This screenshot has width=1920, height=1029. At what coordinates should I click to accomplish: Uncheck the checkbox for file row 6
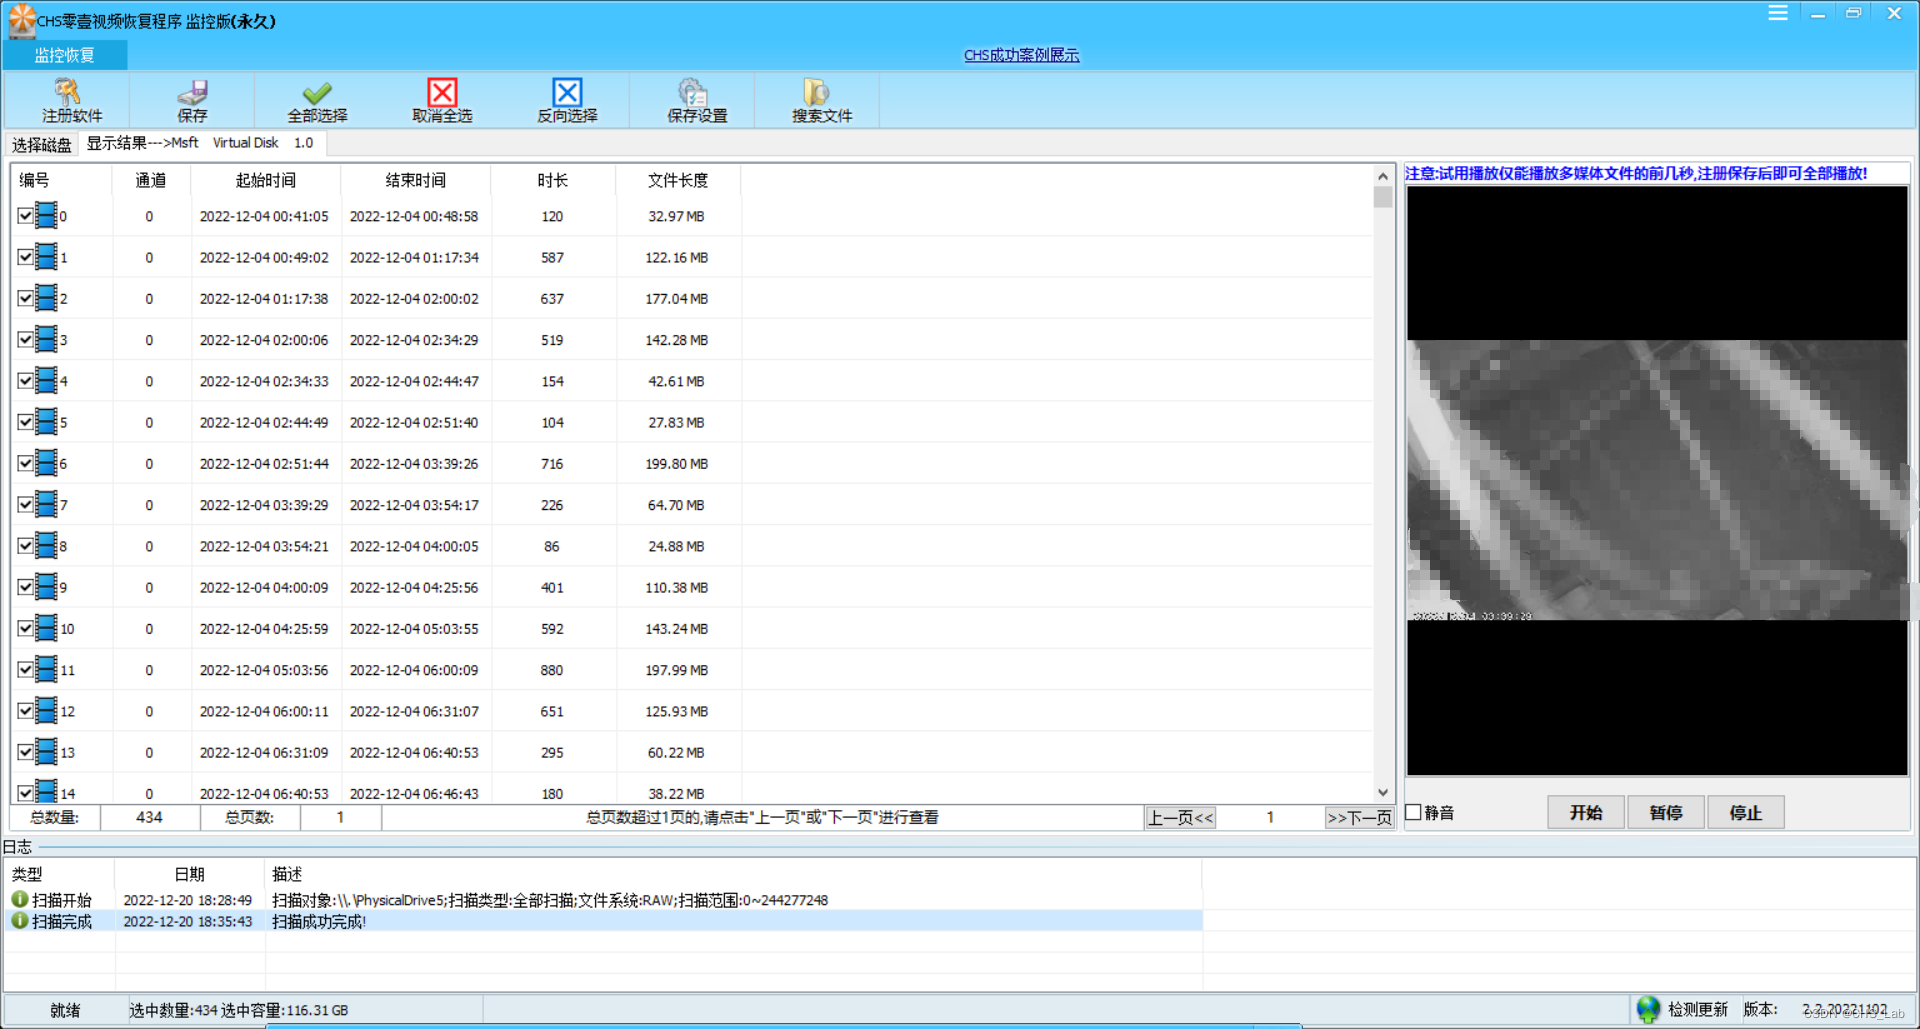[x=25, y=463]
